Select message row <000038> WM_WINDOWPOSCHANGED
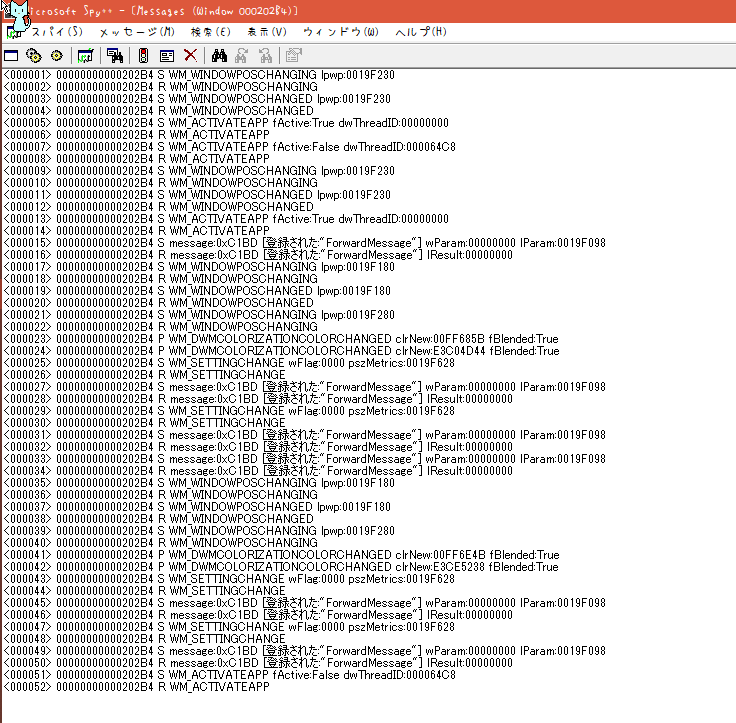Viewport: 736px width, 723px height. (x=159, y=519)
